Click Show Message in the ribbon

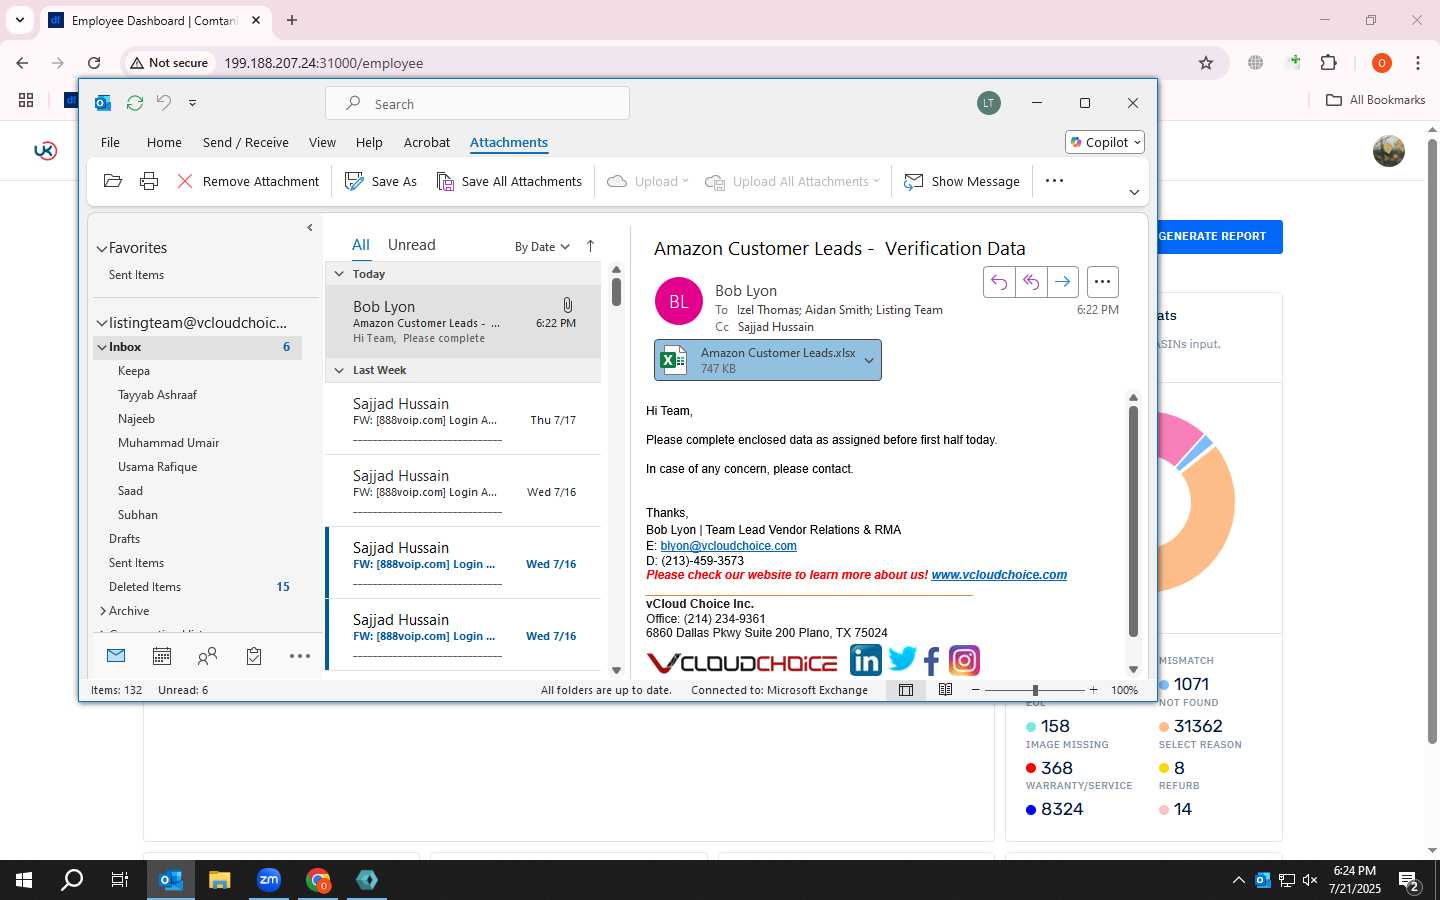(962, 181)
